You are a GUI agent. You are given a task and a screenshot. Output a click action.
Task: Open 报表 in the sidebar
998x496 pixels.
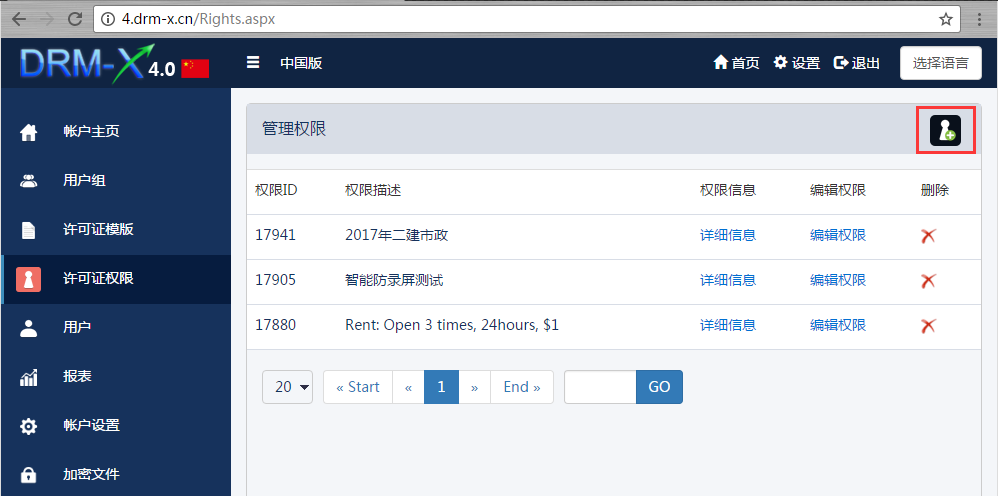pos(77,377)
